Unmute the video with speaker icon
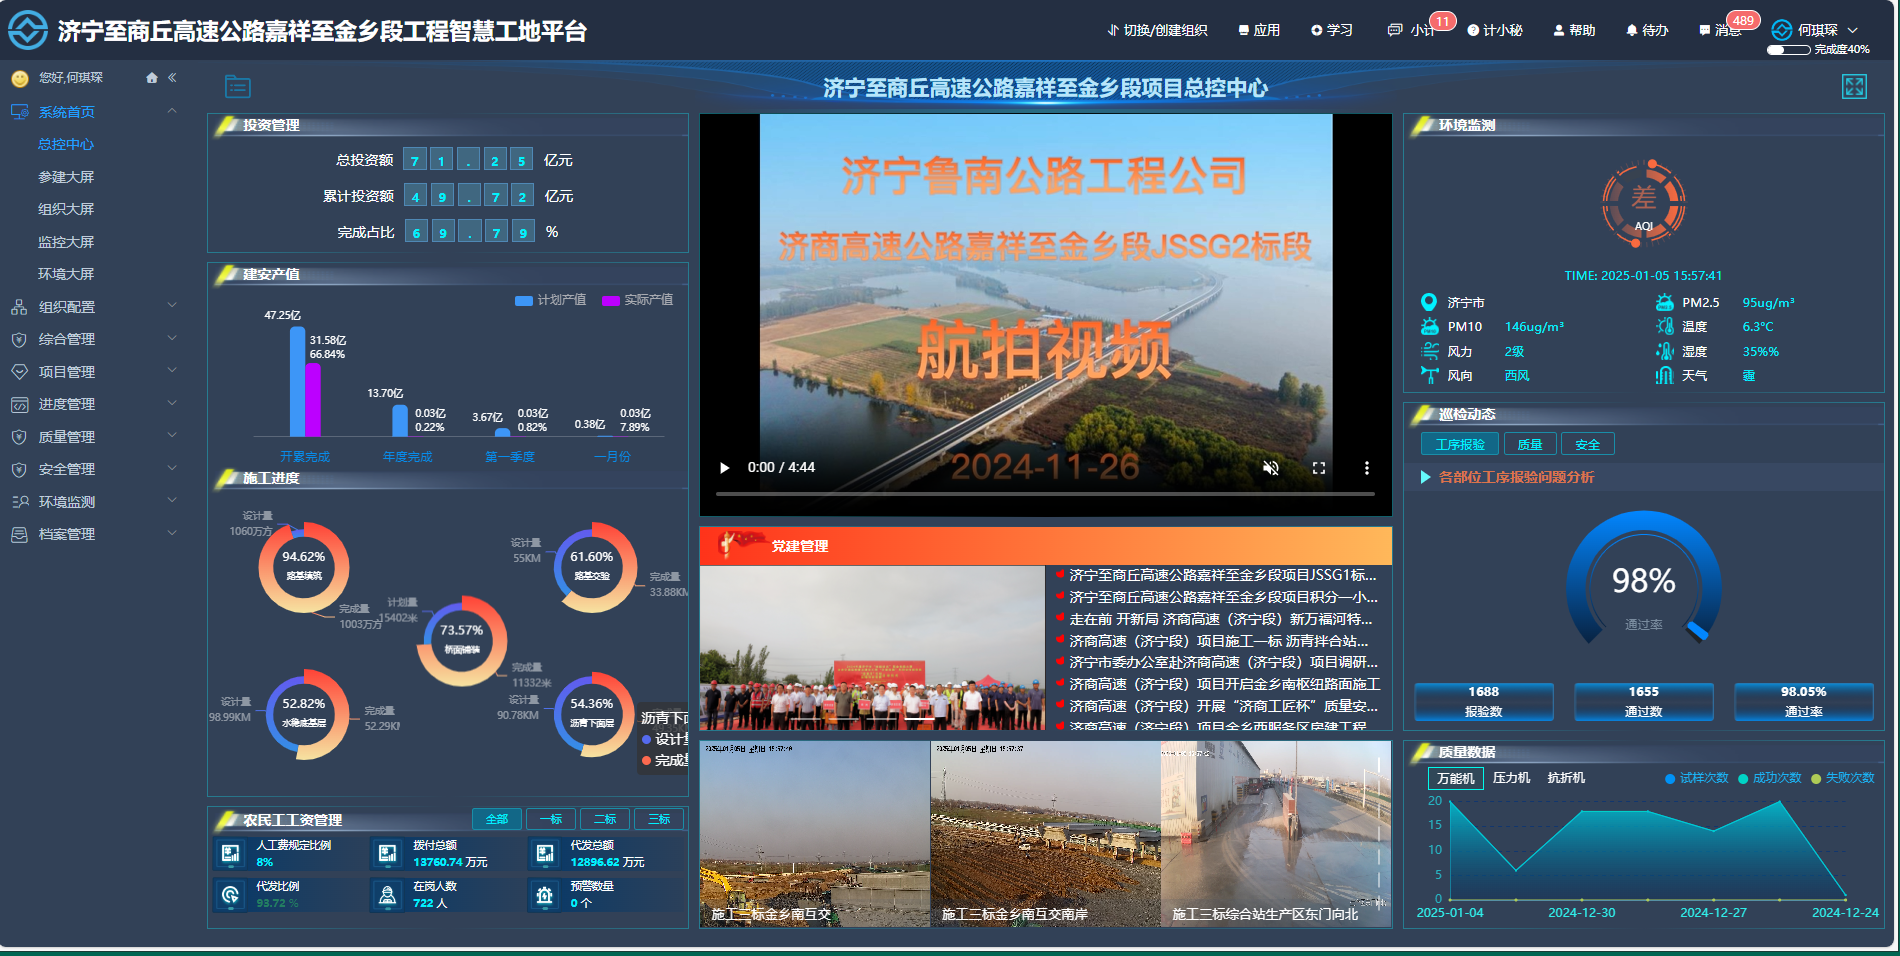This screenshot has width=1900, height=956. click(1271, 468)
